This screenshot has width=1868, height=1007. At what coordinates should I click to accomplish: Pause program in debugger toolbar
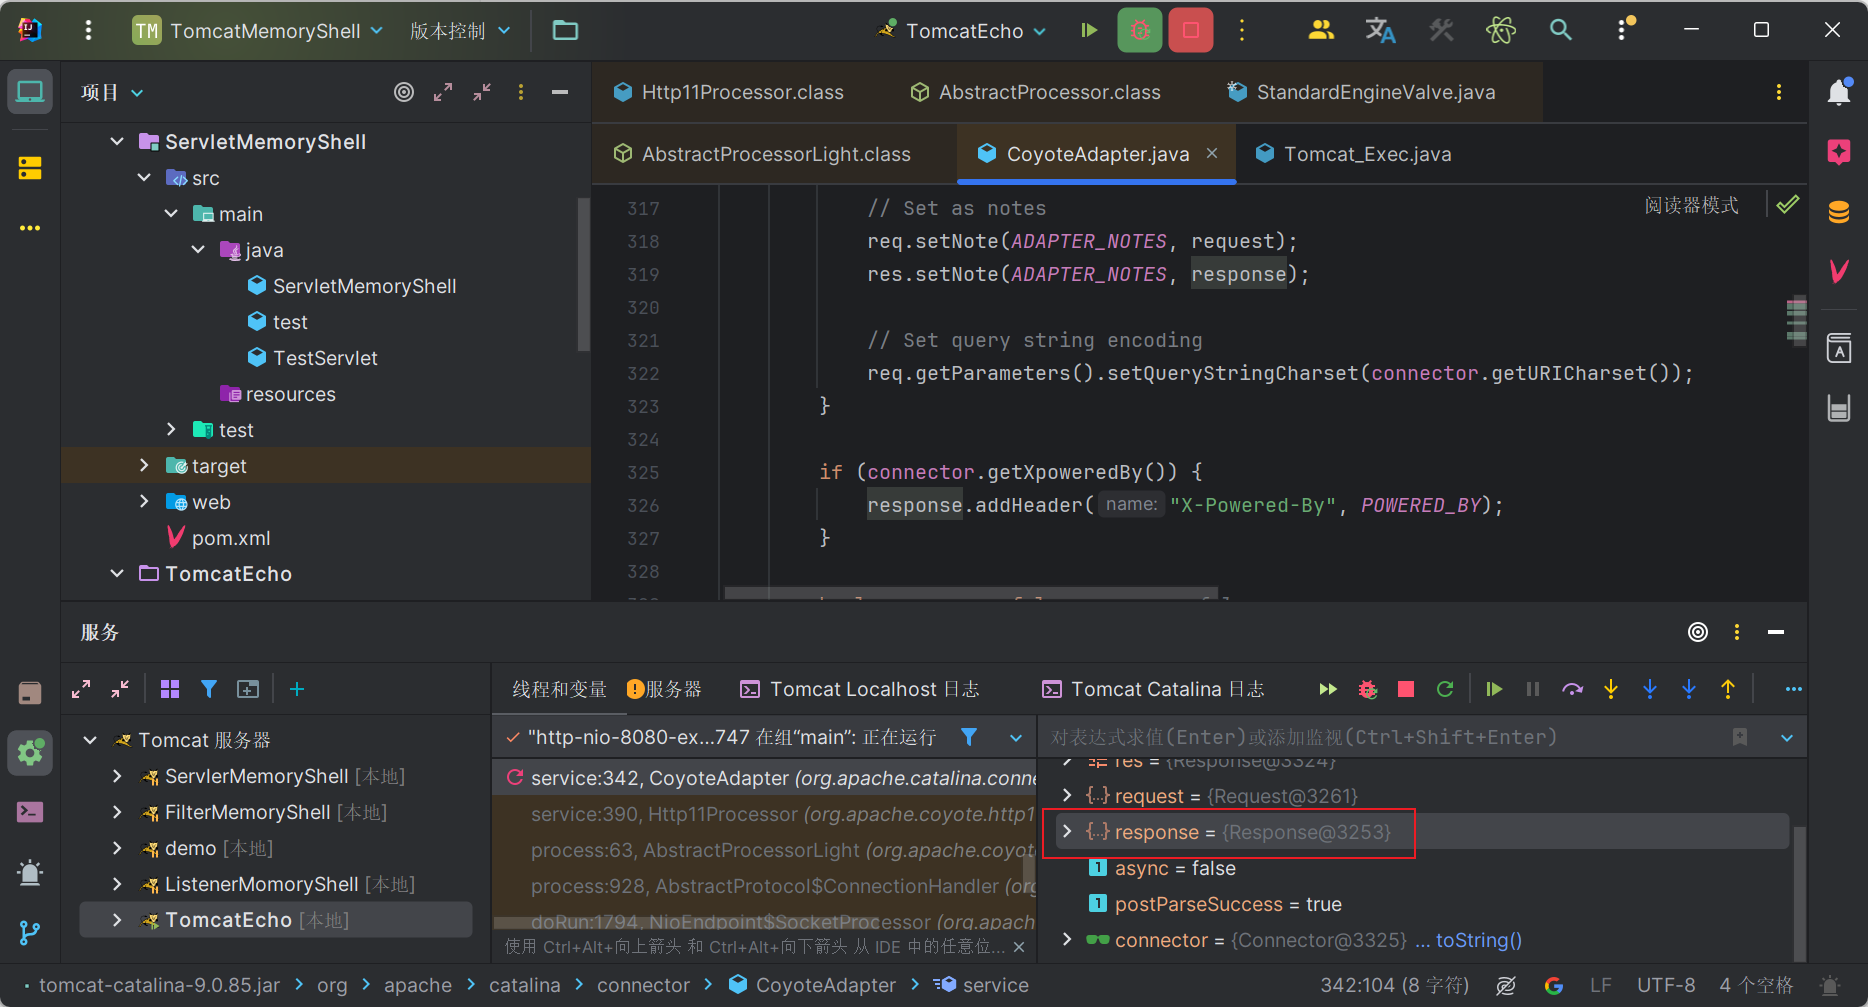pos(1533,689)
